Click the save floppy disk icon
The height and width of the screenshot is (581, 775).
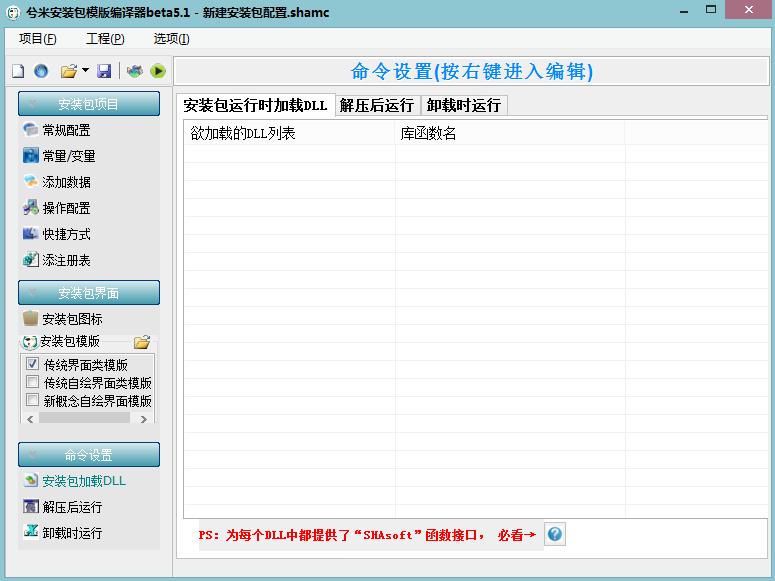coord(103,71)
